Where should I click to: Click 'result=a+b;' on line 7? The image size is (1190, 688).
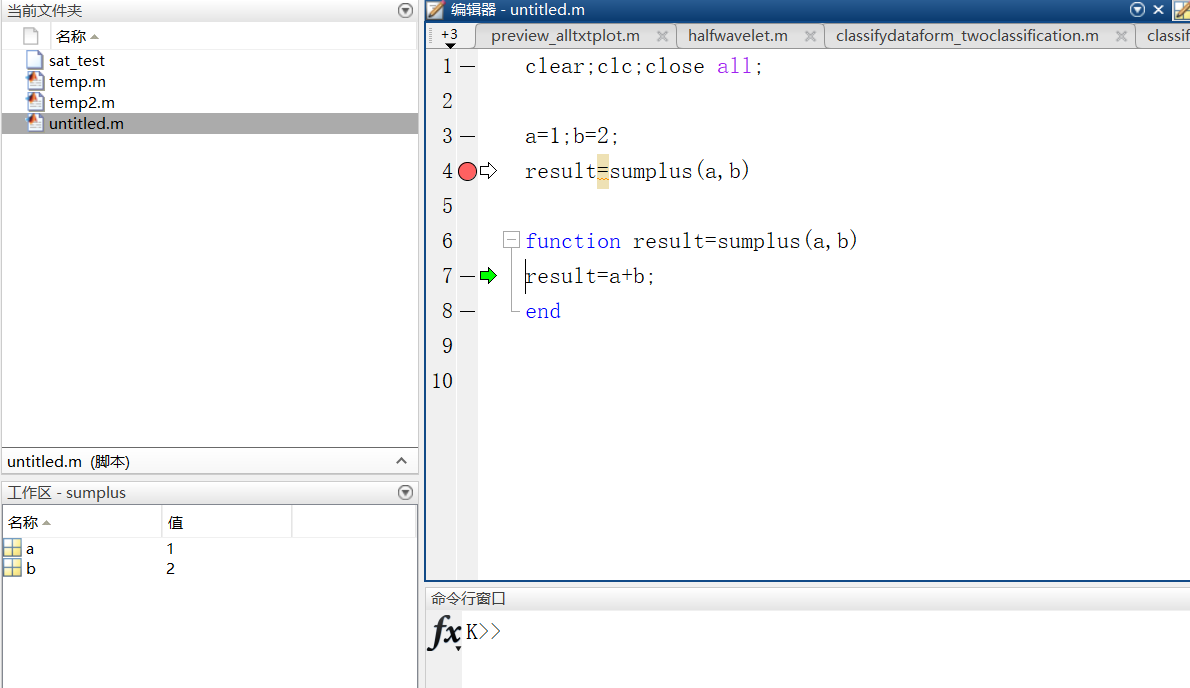tap(590, 276)
